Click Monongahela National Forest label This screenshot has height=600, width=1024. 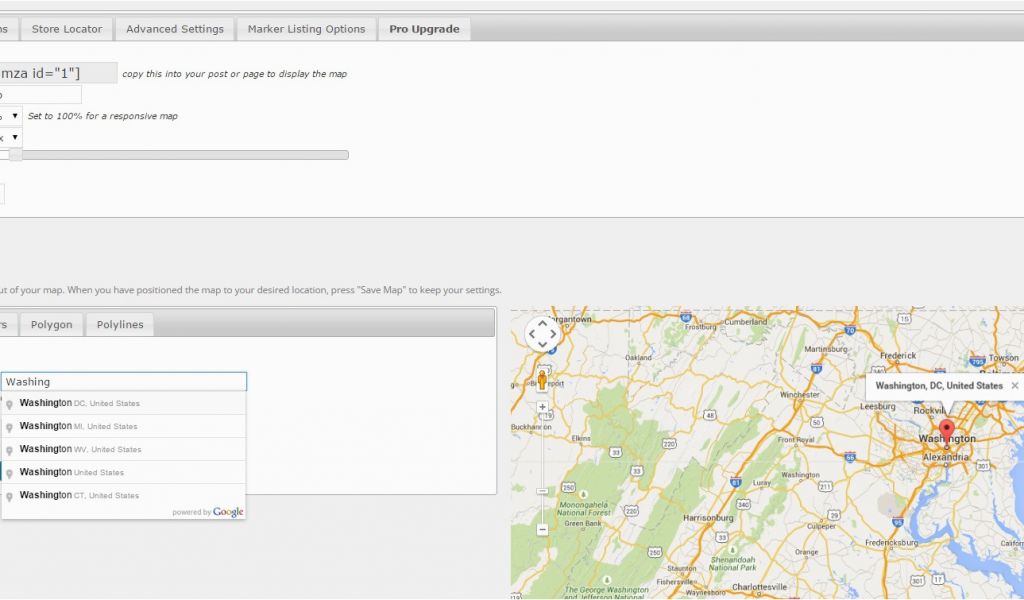583,509
